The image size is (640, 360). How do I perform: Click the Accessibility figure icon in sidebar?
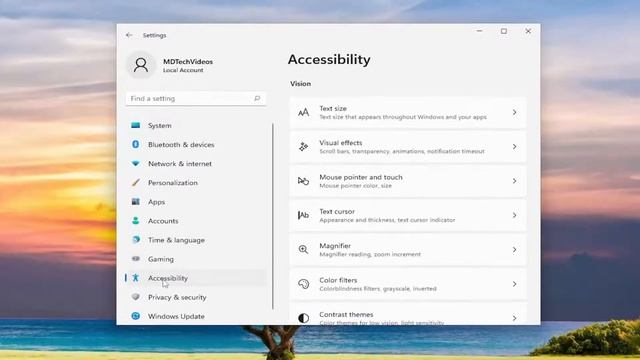(136, 278)
